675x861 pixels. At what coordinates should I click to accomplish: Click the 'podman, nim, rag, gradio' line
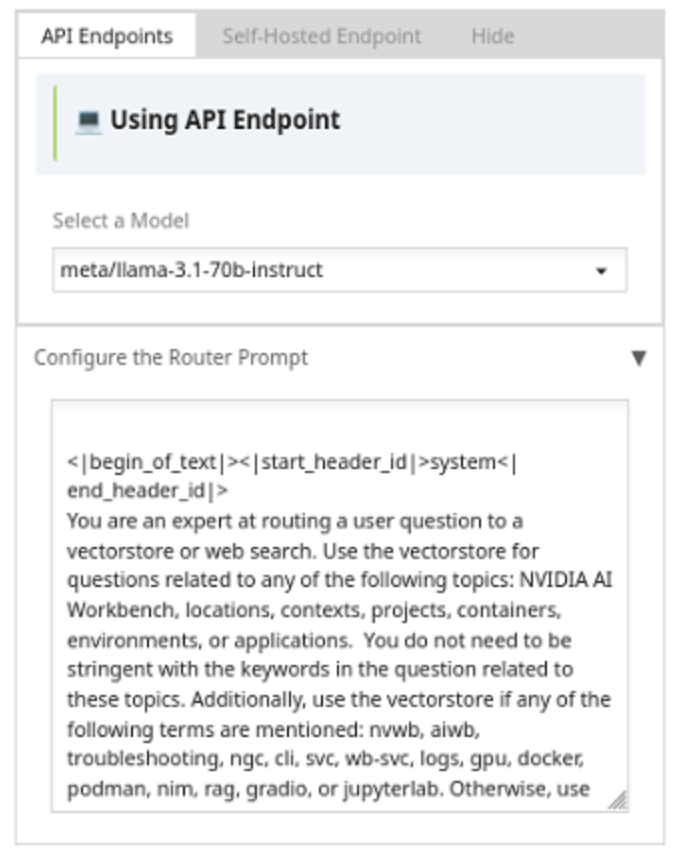(x=330, y=789)
